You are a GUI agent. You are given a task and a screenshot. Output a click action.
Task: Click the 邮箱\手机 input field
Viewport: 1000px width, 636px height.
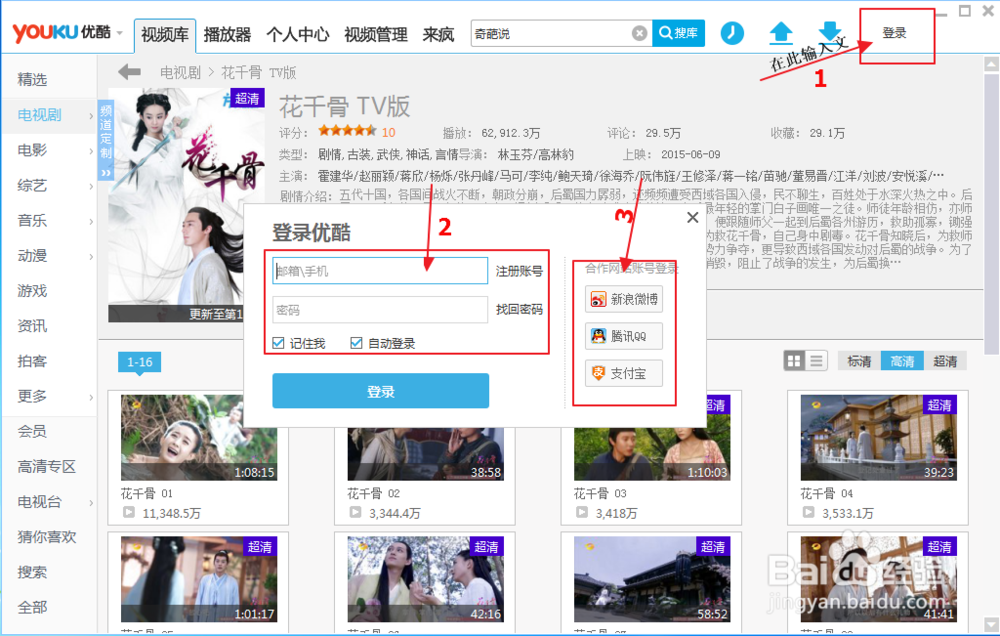coord(380,271)
